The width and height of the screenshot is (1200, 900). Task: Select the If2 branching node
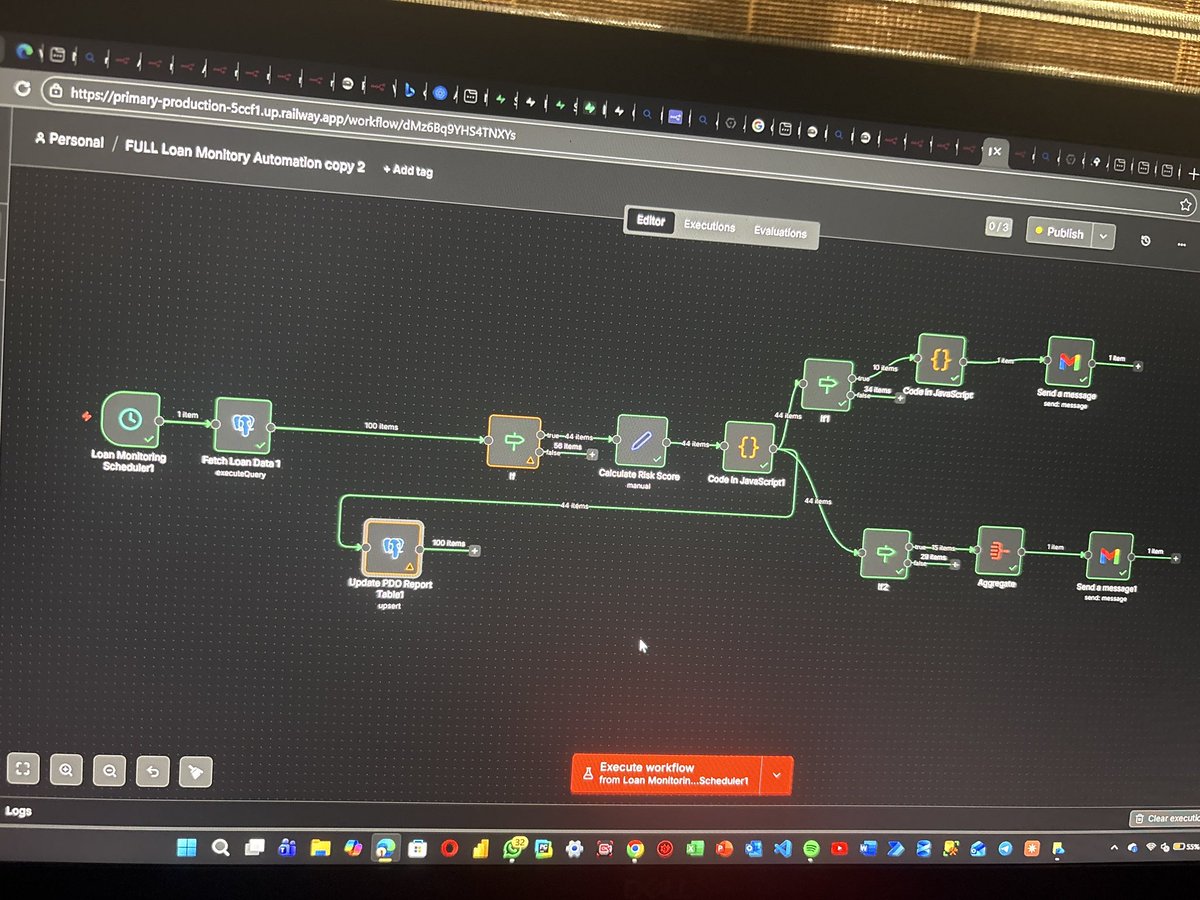[x=886, y=553]
